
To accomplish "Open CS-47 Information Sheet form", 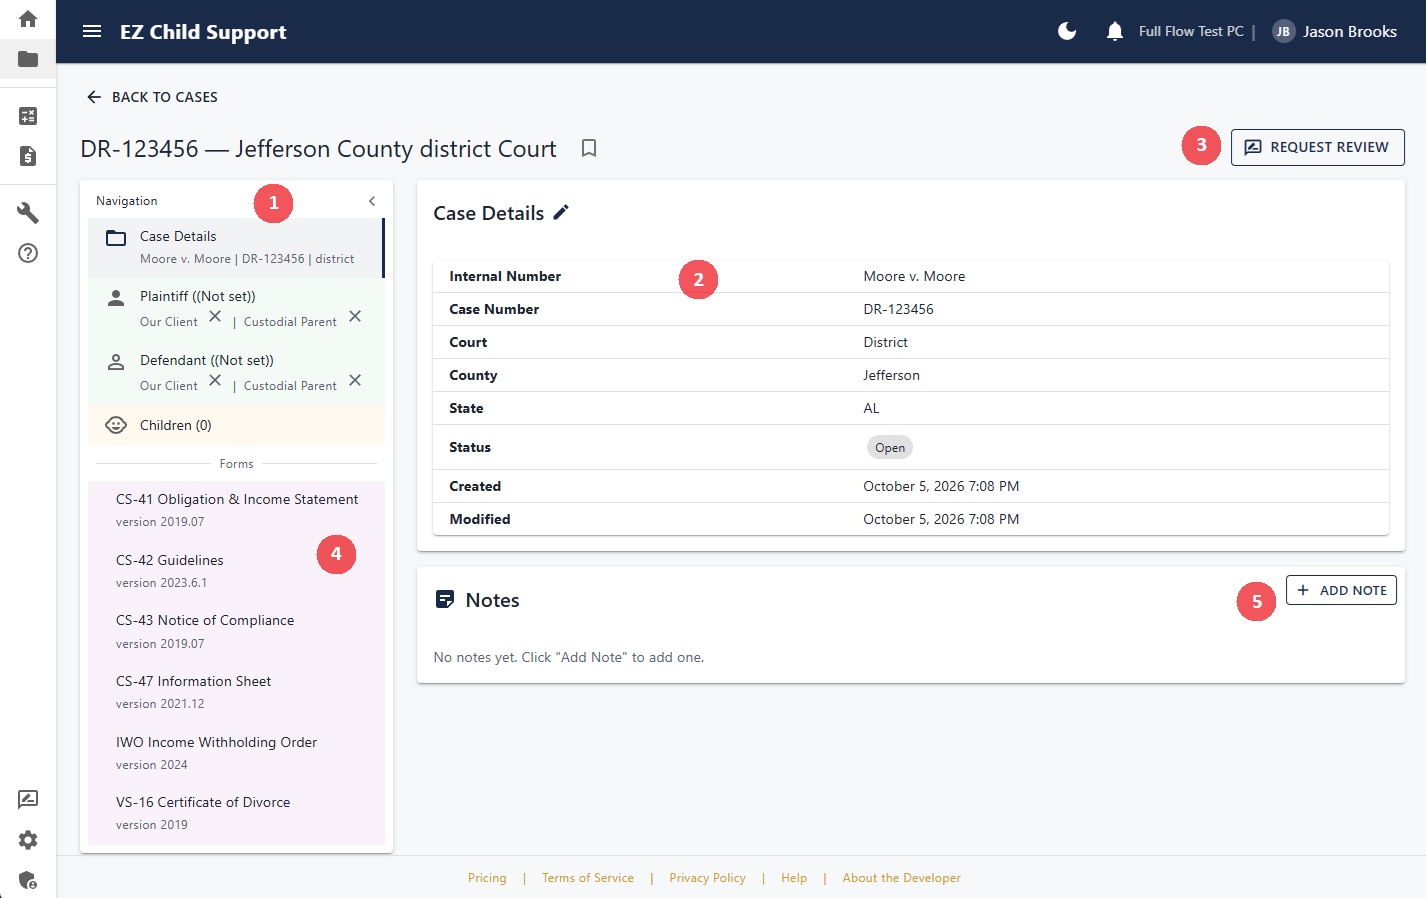I will pos(236,692).
